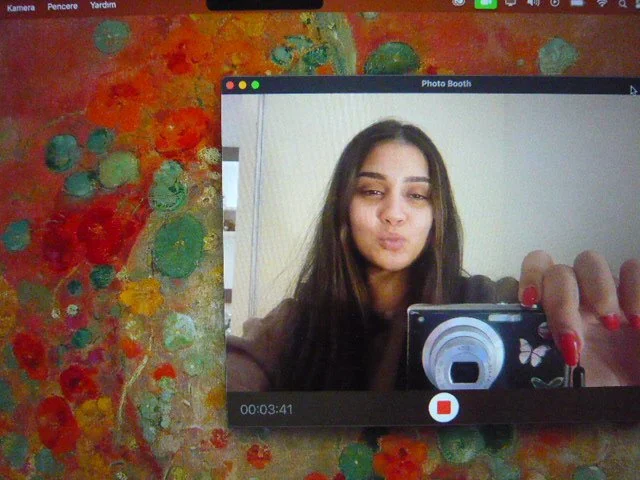The width and height of the screenshot is (640, 480).
Task: Click the green camera-in-use indicator
Action: (486, 4)
